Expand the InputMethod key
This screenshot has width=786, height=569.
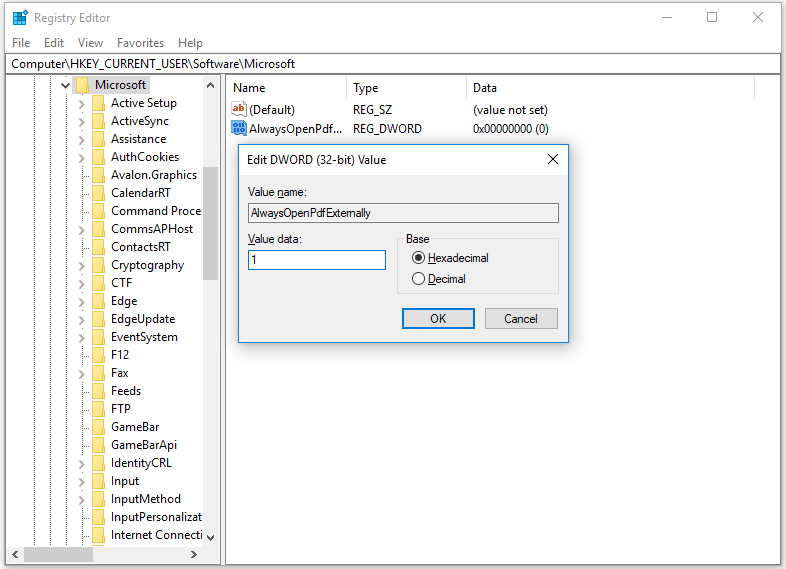coord(81,500)
